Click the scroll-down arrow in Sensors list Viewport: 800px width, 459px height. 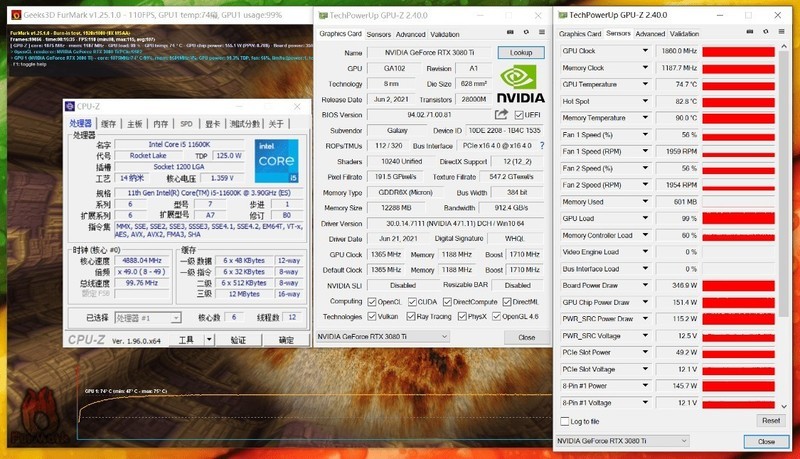coord(784,406)
